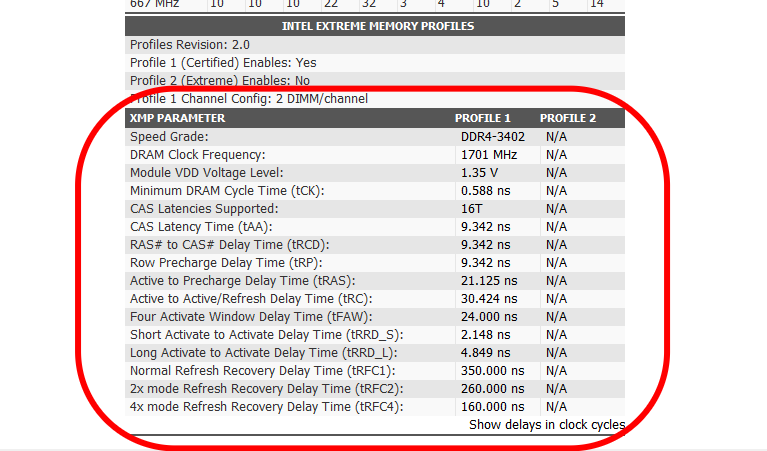Image resolution: width=767 pixels, height=451 pixels.
Task: Click the 'Show delays in clock cycles' link
Action: click(547, 425)
